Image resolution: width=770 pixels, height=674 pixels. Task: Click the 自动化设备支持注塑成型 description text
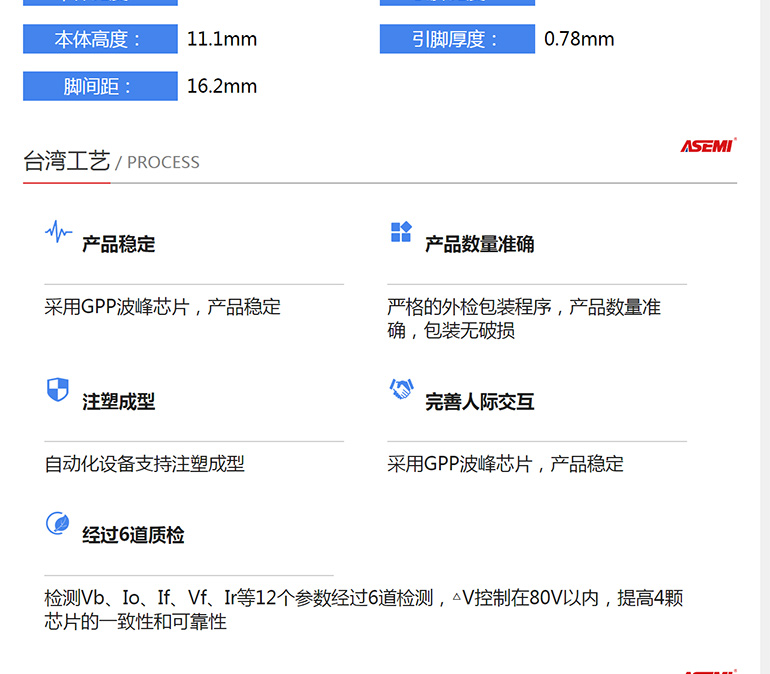[144, 464]
